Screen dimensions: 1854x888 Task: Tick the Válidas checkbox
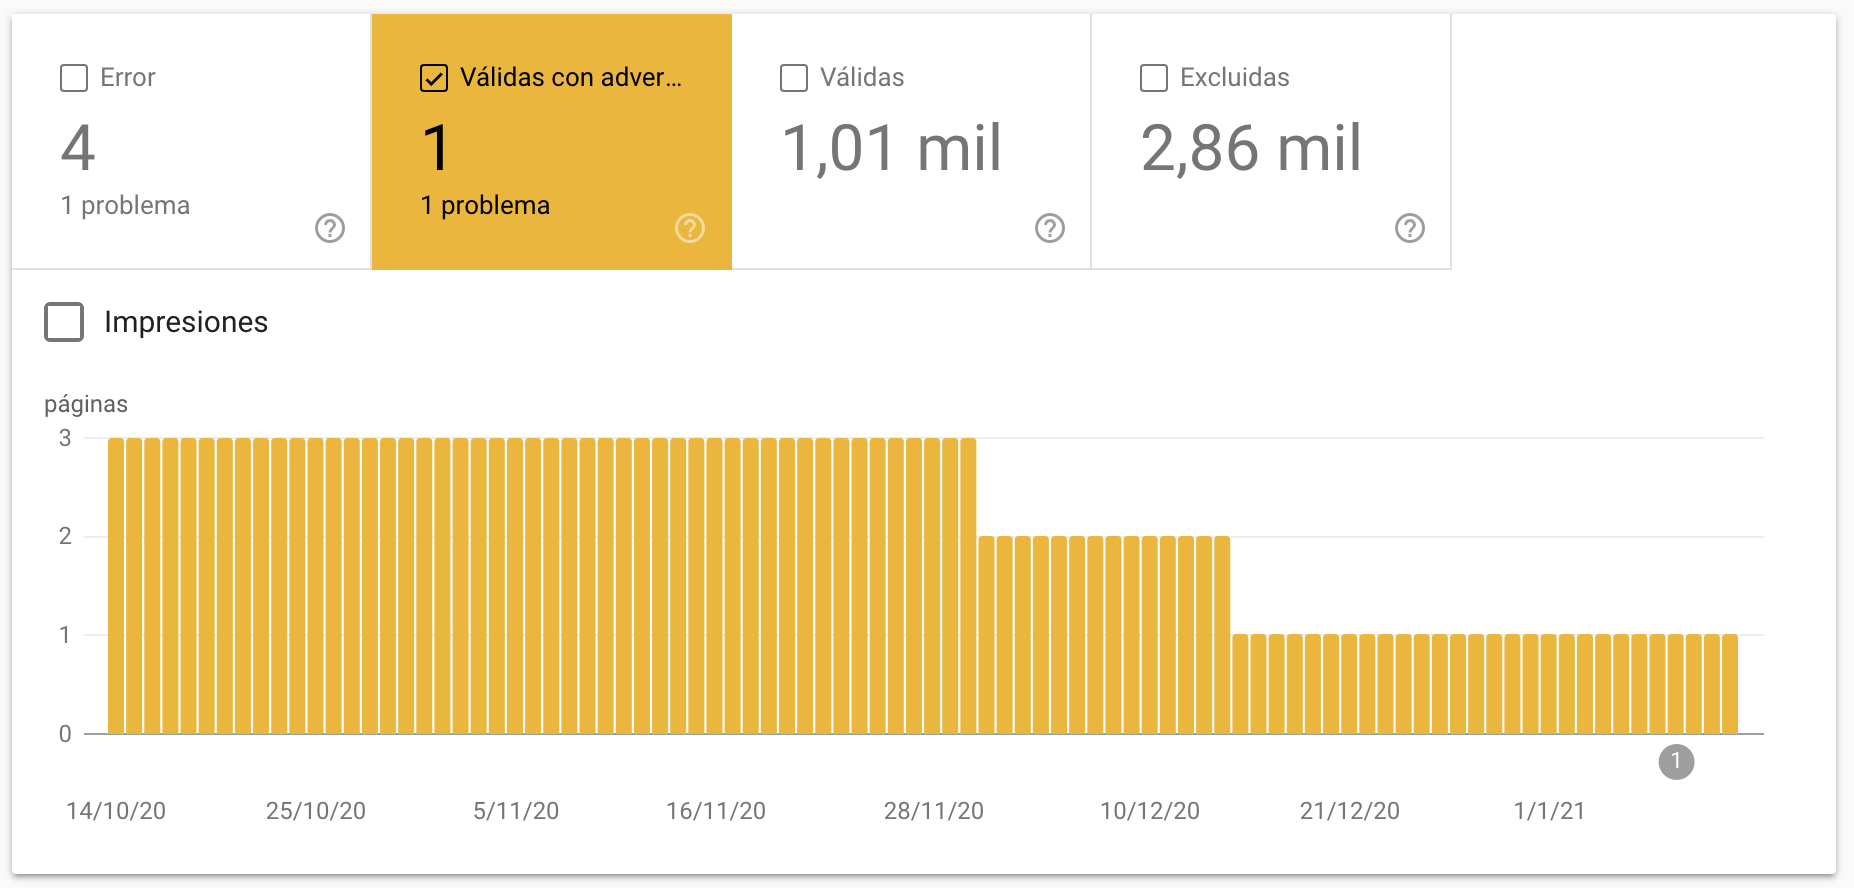(794, 78)
